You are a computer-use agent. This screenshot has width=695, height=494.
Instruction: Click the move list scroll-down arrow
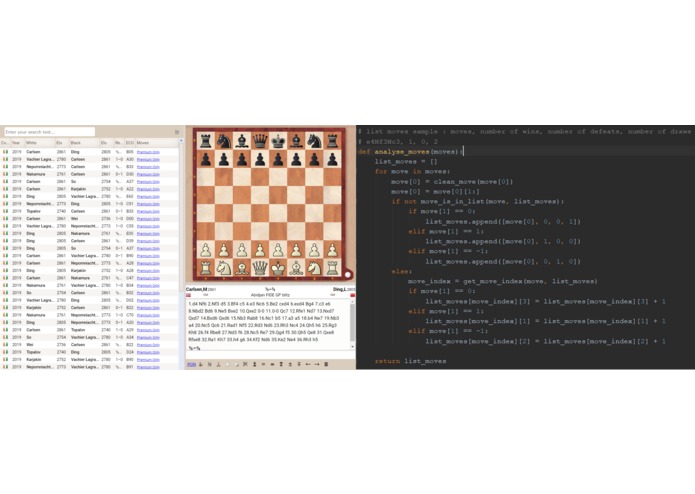pos(353,347)
